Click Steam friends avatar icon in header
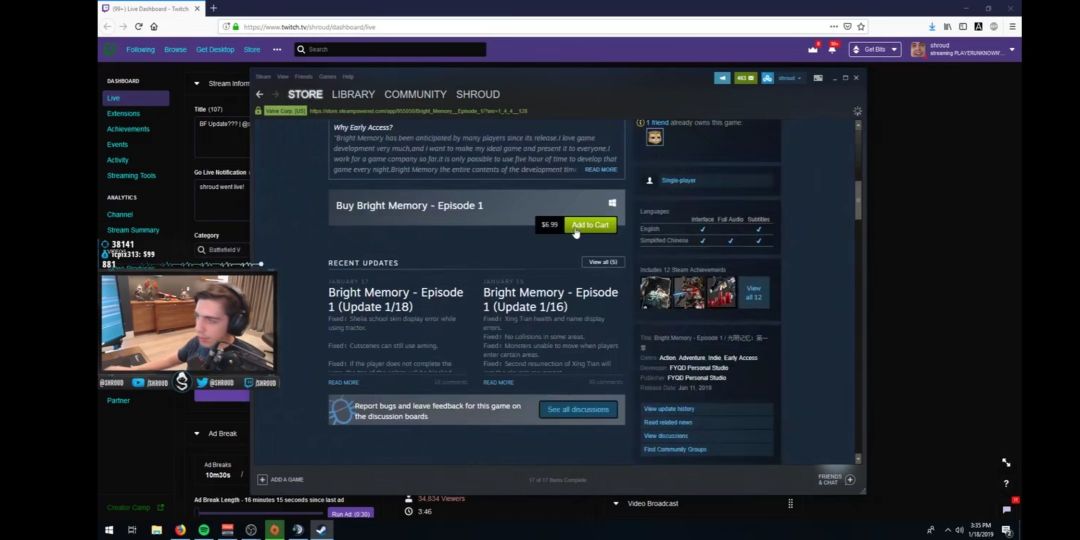1080x540 pixels. [x=767, y=78]
